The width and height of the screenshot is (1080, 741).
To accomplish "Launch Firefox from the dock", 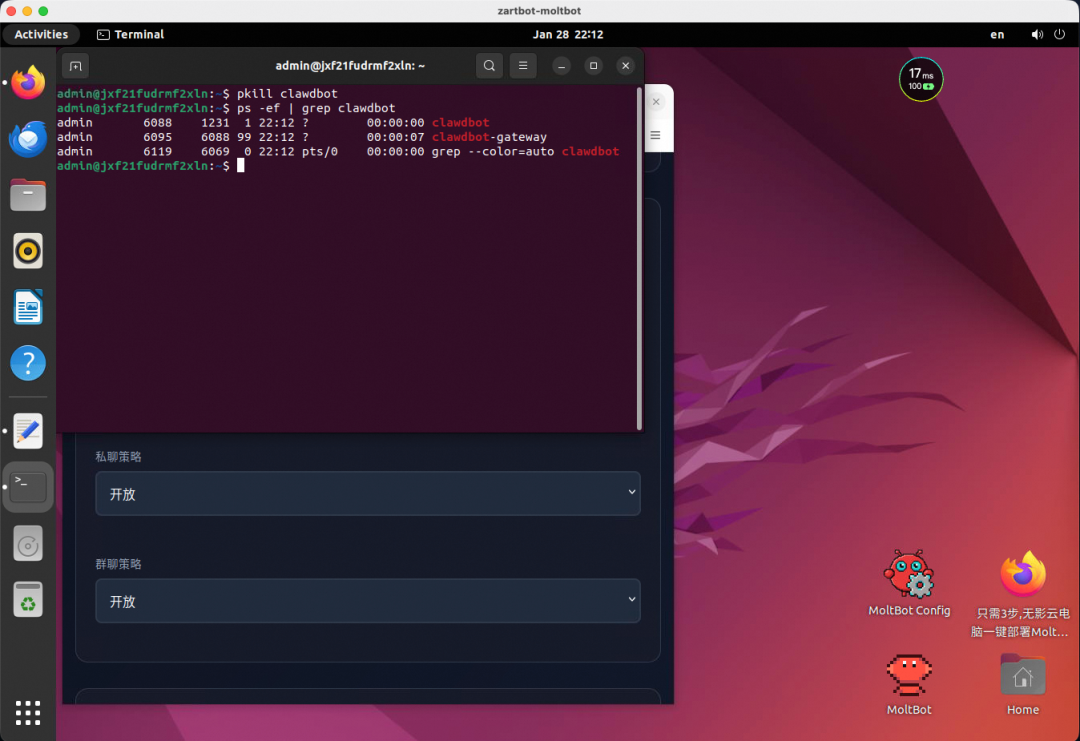I will 28,83.
